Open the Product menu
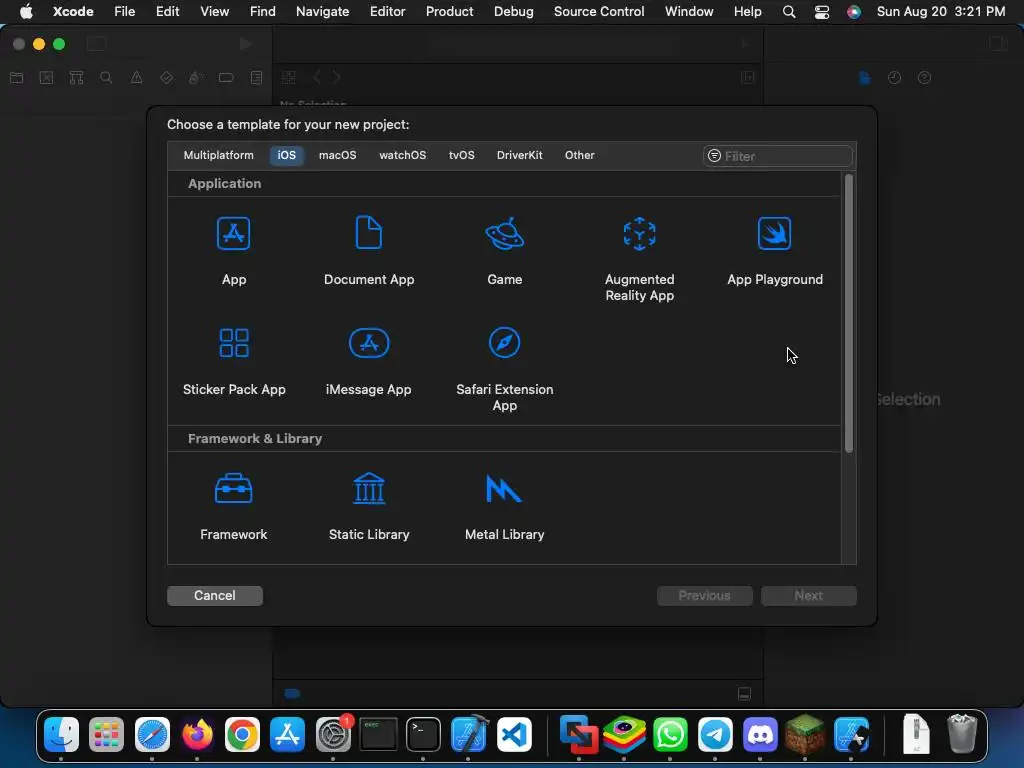The height and width of the screenshot is (768, 1024). 449,12
